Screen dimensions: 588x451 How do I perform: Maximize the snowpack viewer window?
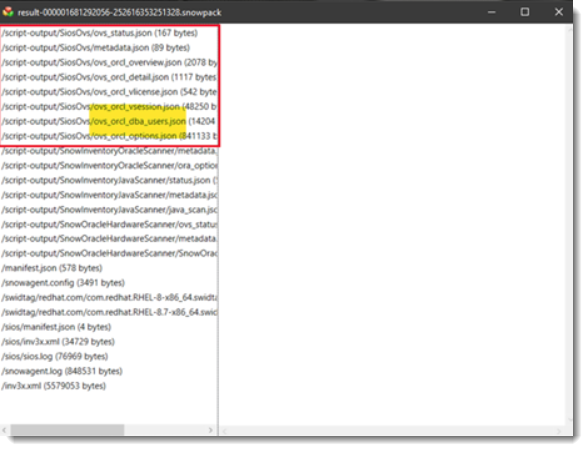525,12
